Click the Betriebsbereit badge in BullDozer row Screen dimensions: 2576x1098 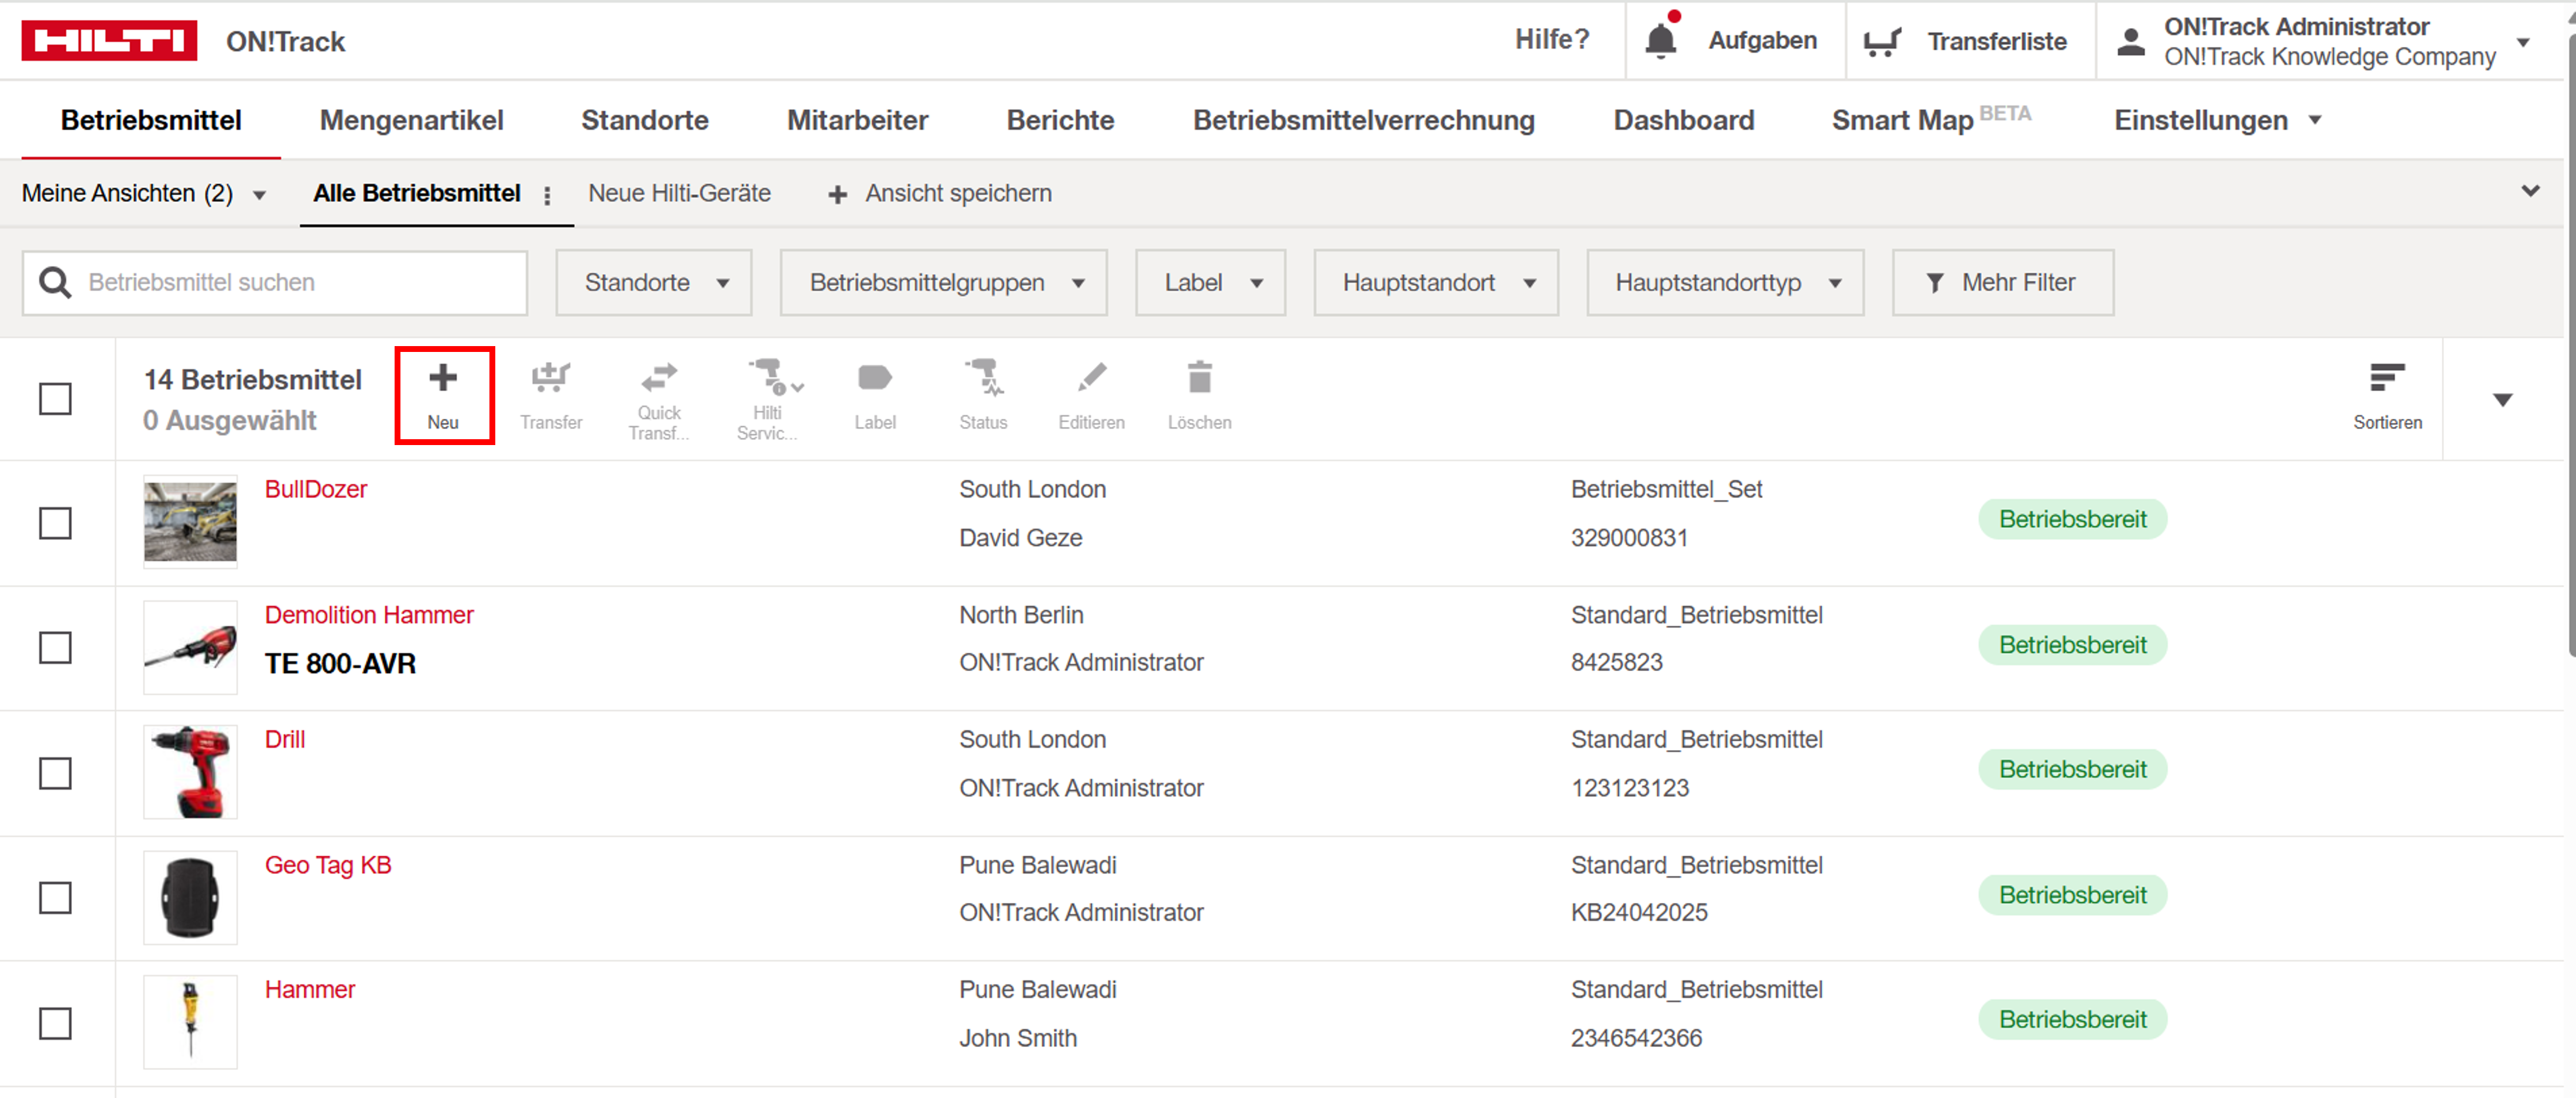click(2072, 520)
